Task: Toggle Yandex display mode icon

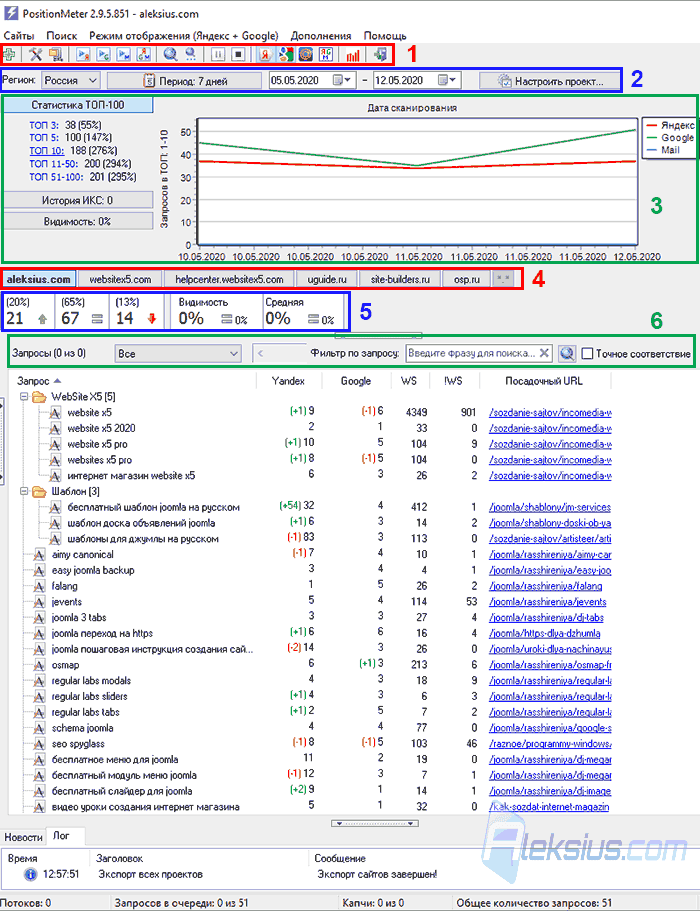Action: pyautogui.click(x=265, y=55)
